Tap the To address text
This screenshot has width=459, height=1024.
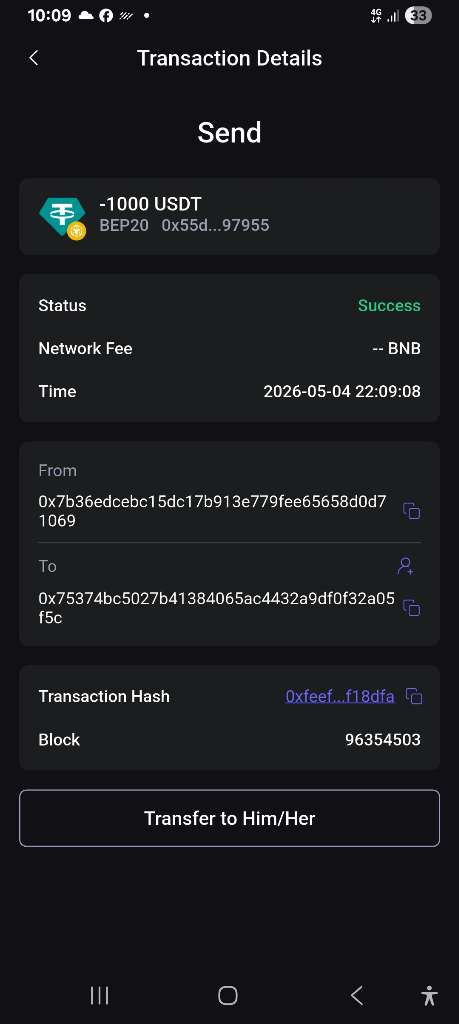click(x=216, y=608)
